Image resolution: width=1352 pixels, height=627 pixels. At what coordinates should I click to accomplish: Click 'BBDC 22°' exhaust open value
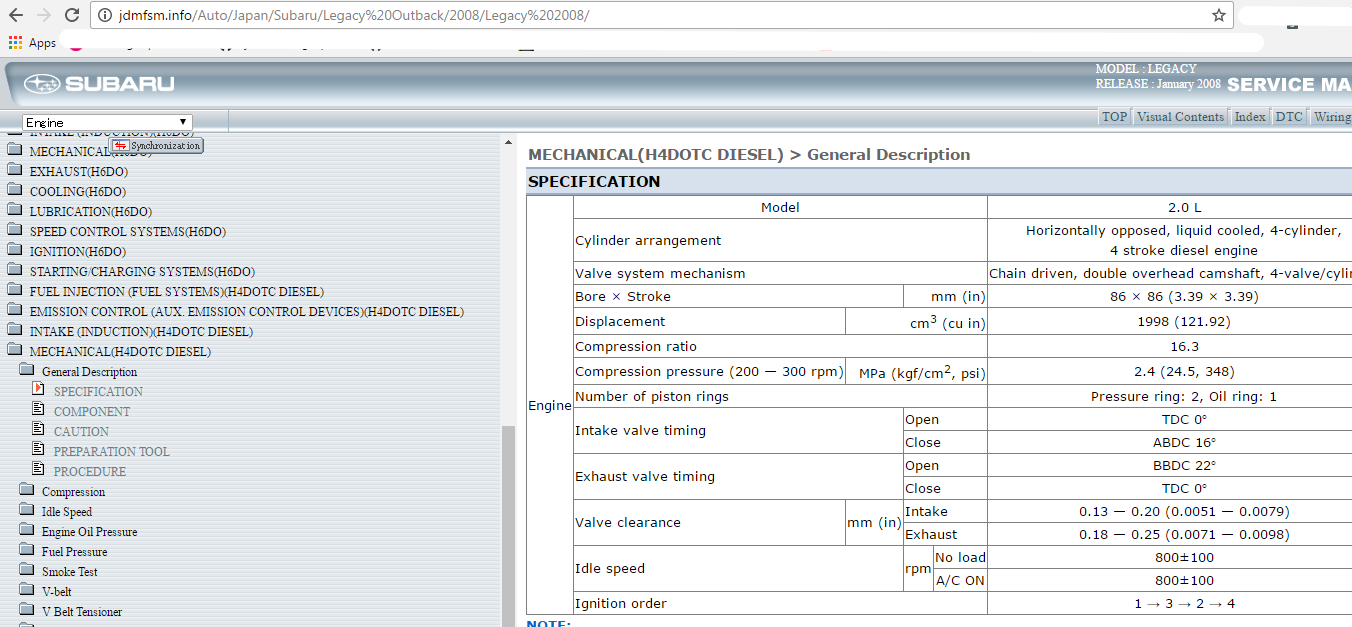pos(1184,465)
